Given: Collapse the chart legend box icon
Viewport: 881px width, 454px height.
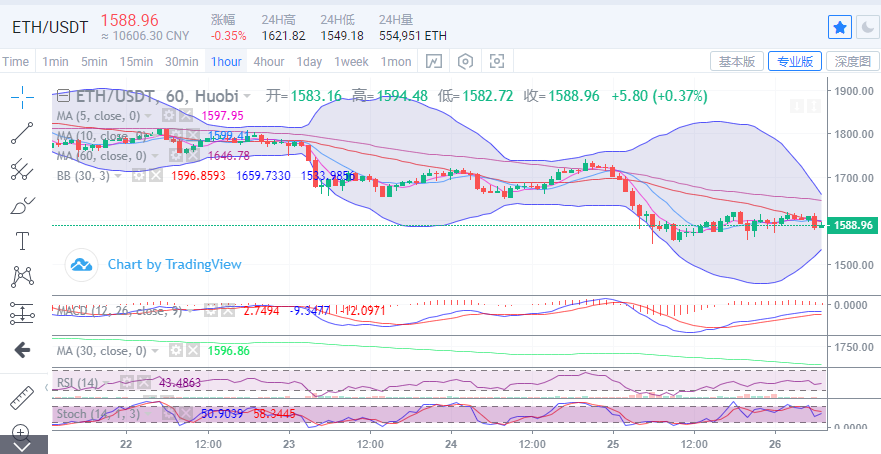Looking at the screenshot, I should point(63,96).
